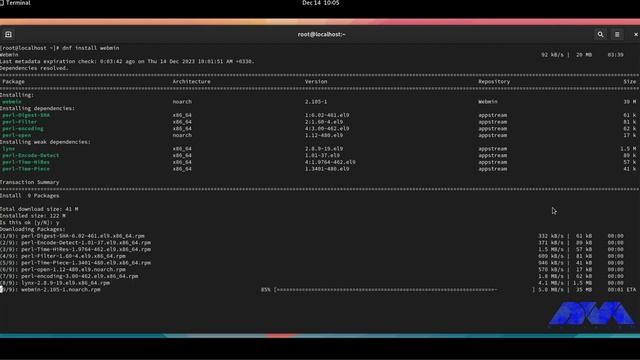Click the perl-Digest-SHA name in the package table
640x360 pixels.
click(x=26, y=115)
